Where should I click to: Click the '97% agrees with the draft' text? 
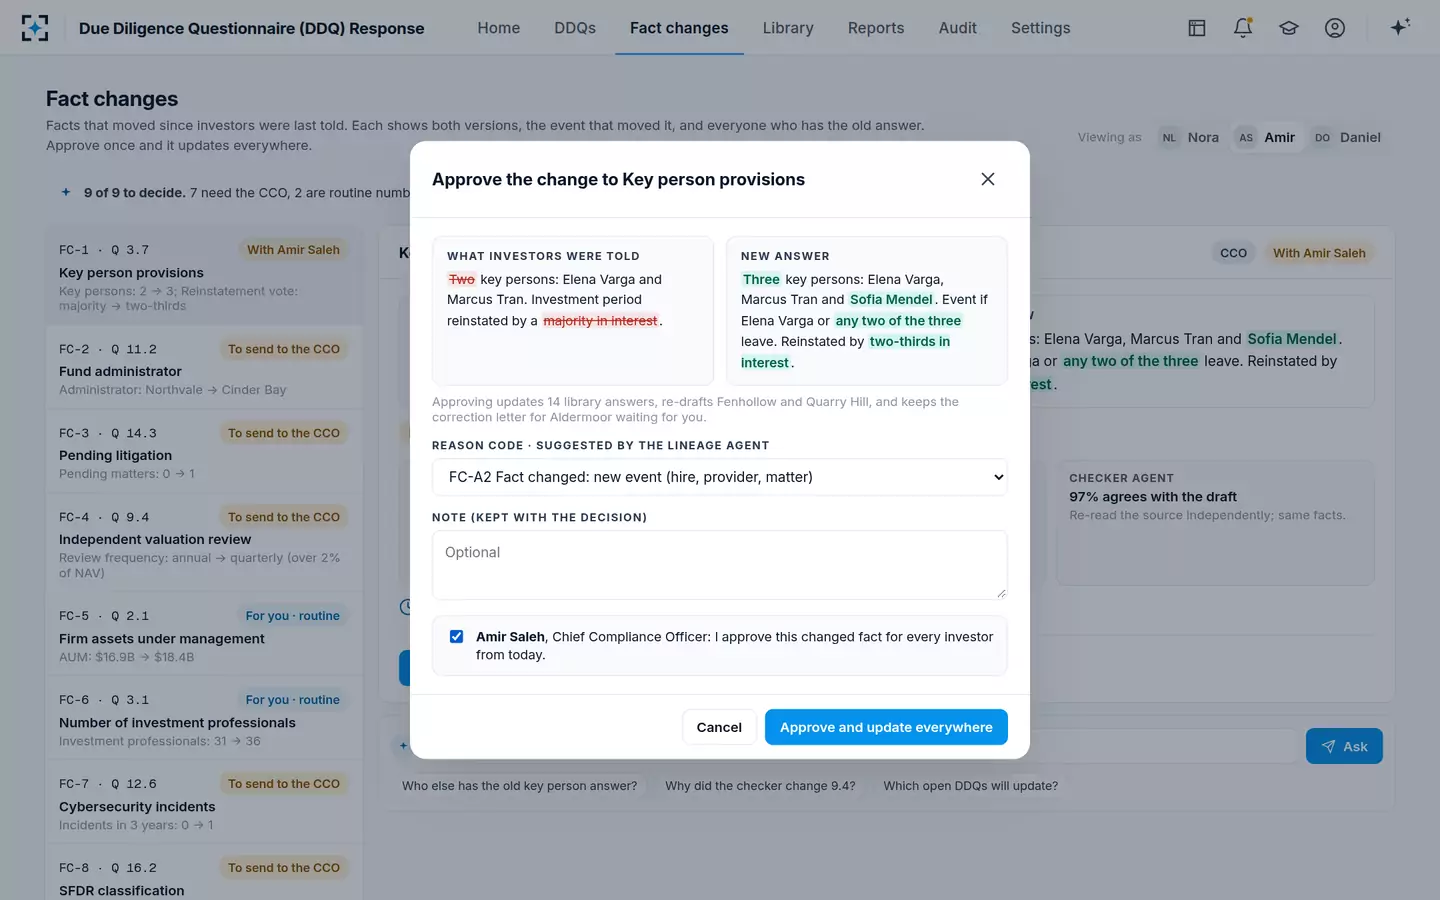coord(1153,497)
